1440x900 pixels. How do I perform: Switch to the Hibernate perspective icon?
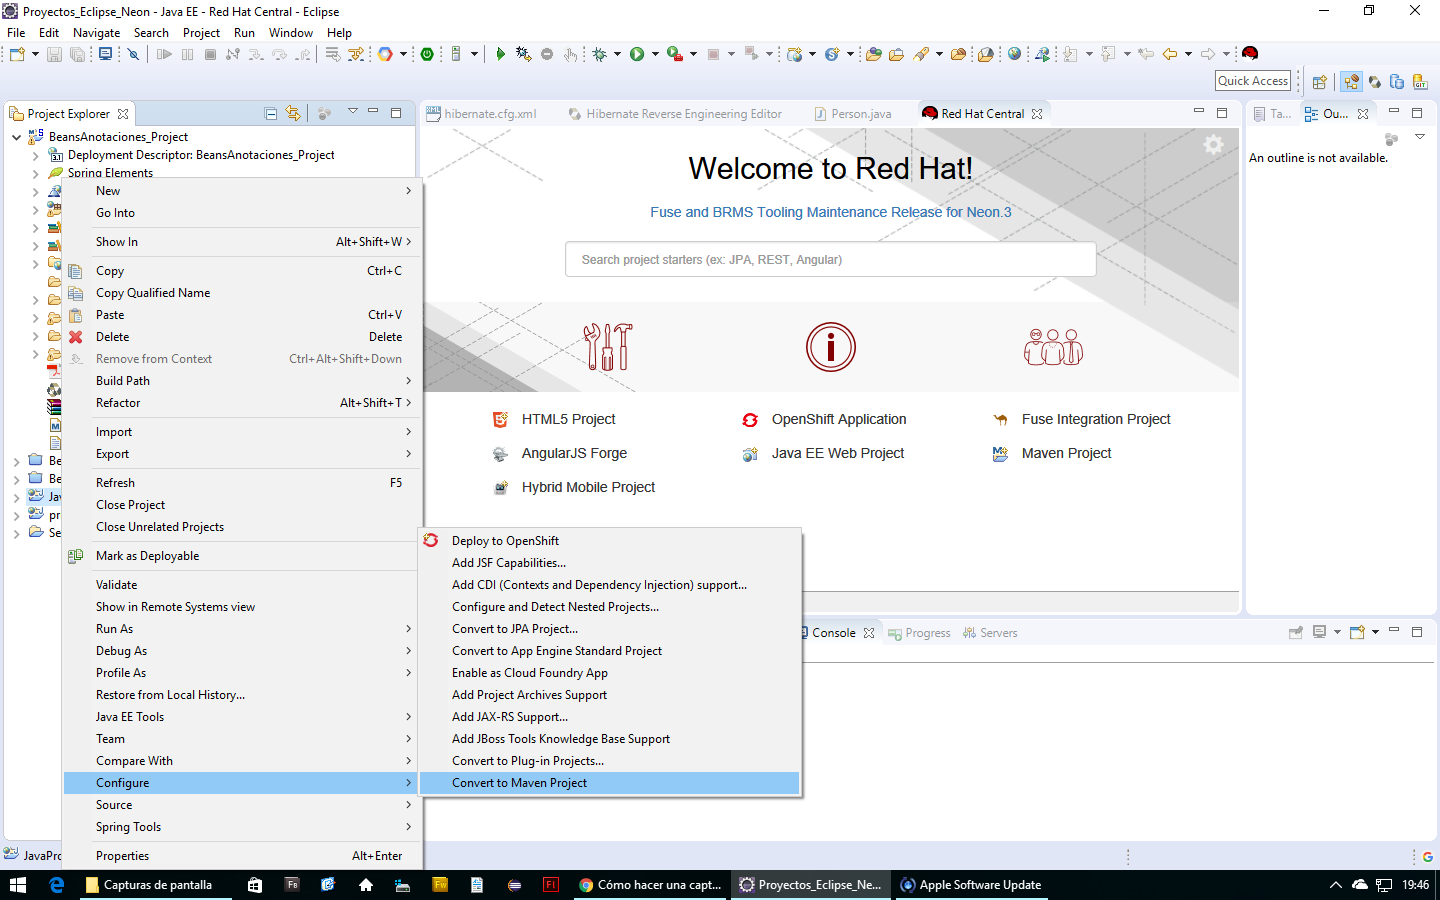(x=1375, y=82)
